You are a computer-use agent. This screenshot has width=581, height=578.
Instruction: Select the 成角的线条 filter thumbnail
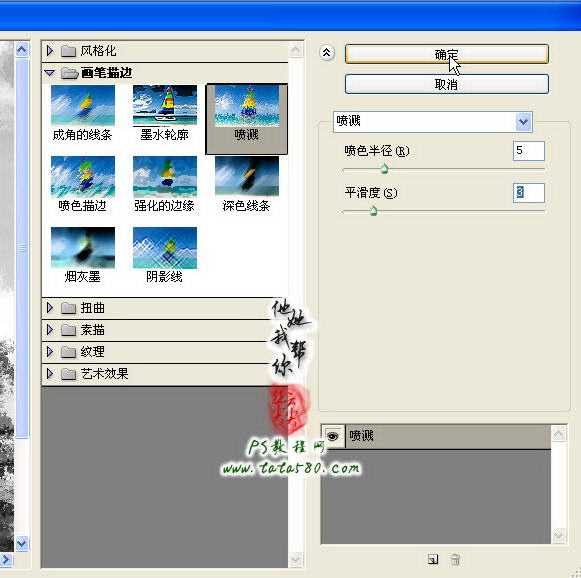[83, 105]
